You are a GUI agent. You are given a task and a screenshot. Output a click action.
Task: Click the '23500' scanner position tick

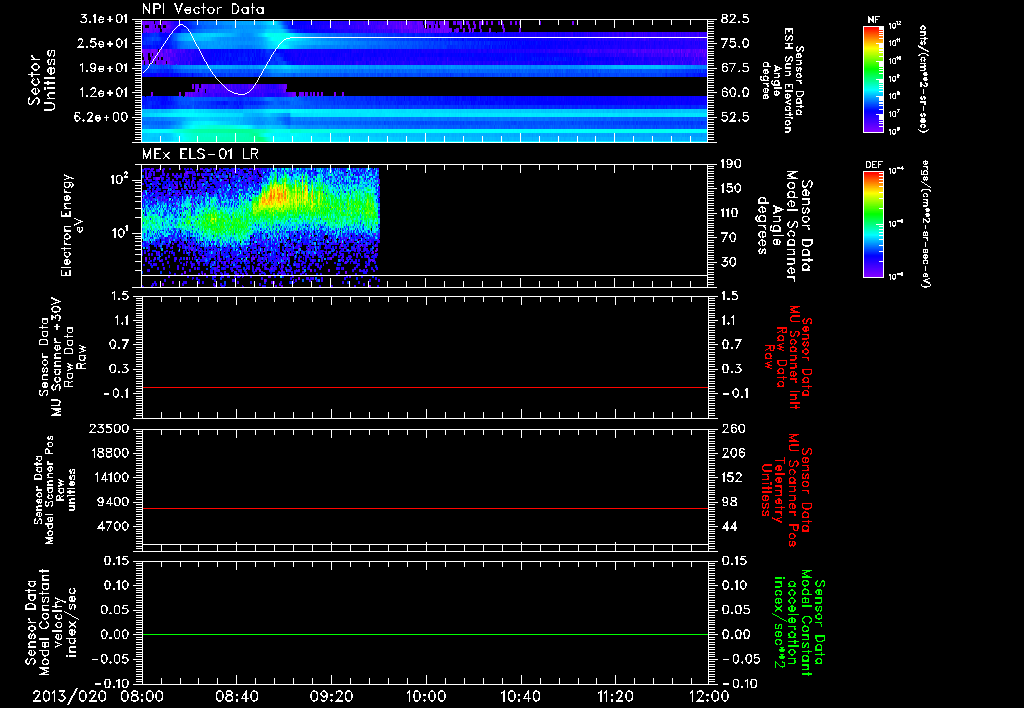coord(110,428)
